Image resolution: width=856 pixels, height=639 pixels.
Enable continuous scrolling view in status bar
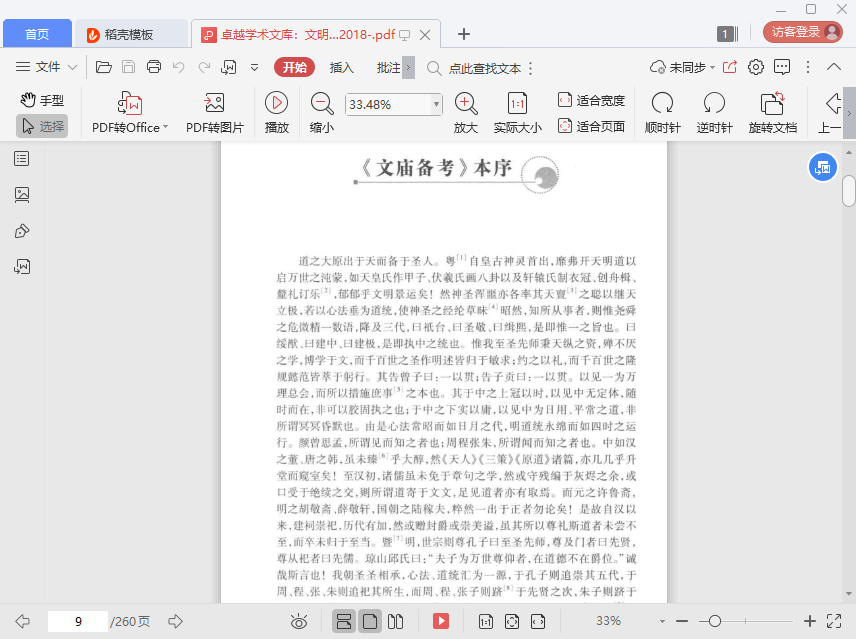[344, 621]
